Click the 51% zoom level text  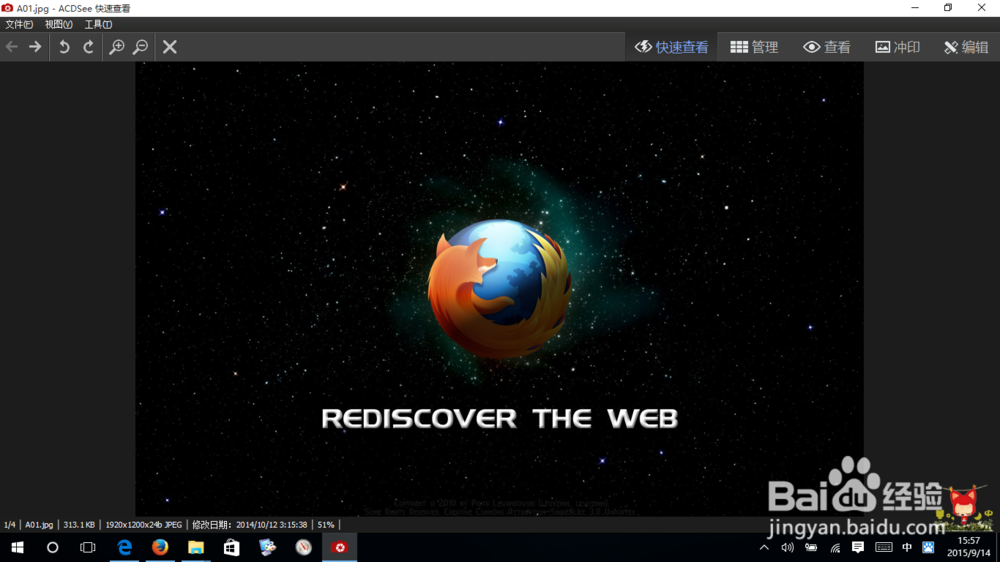click(326, 524)
